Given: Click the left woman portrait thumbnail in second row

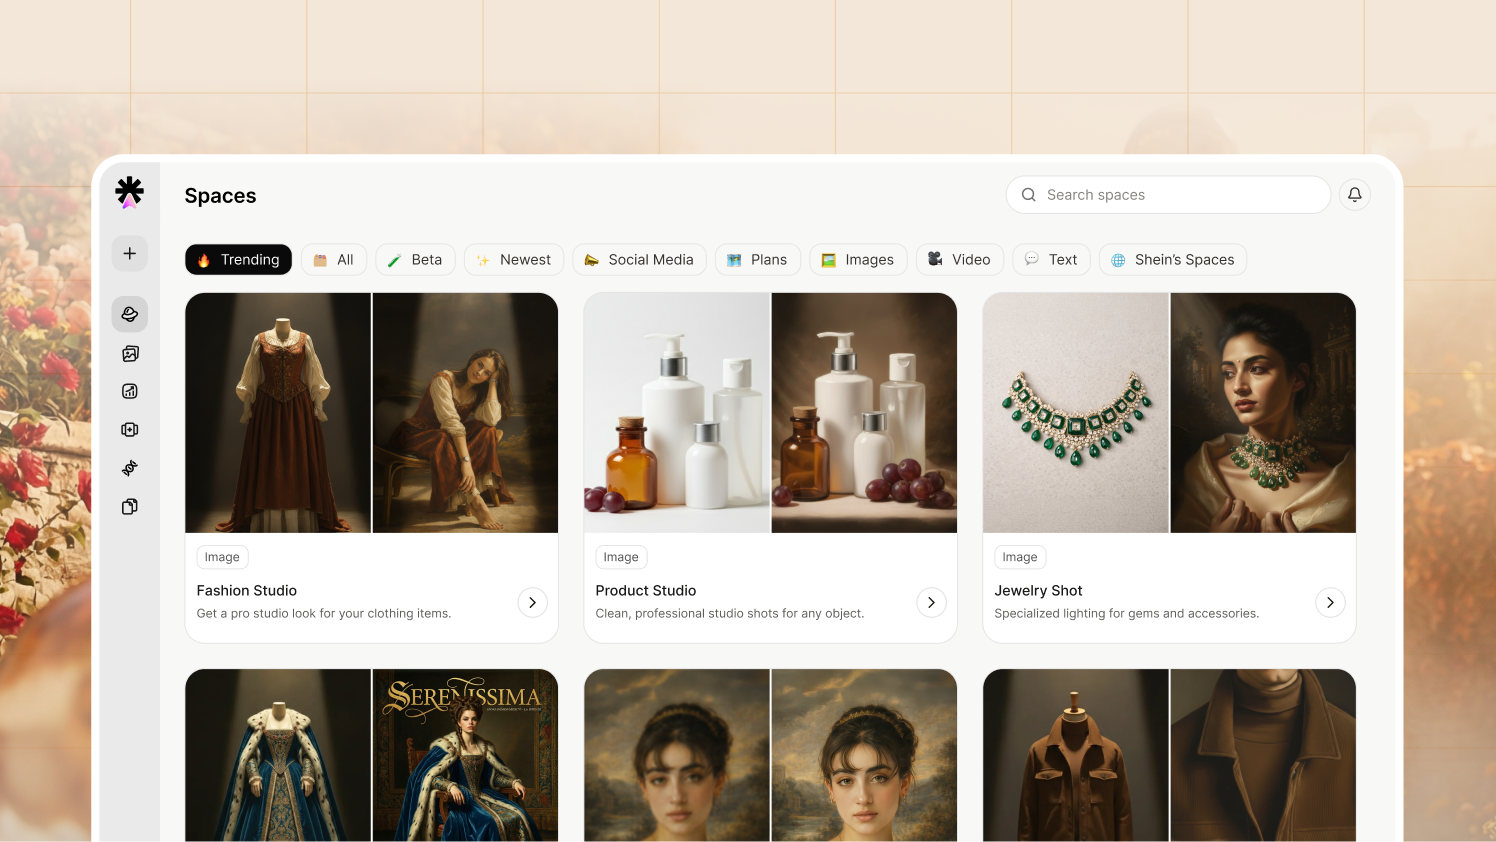Looking at the screenshot, I should coord(677,755).
